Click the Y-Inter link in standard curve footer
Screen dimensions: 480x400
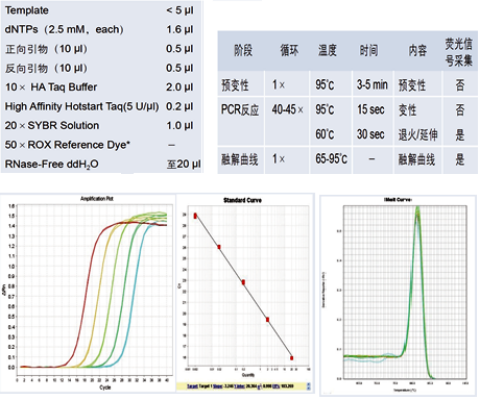coord(240,386)
